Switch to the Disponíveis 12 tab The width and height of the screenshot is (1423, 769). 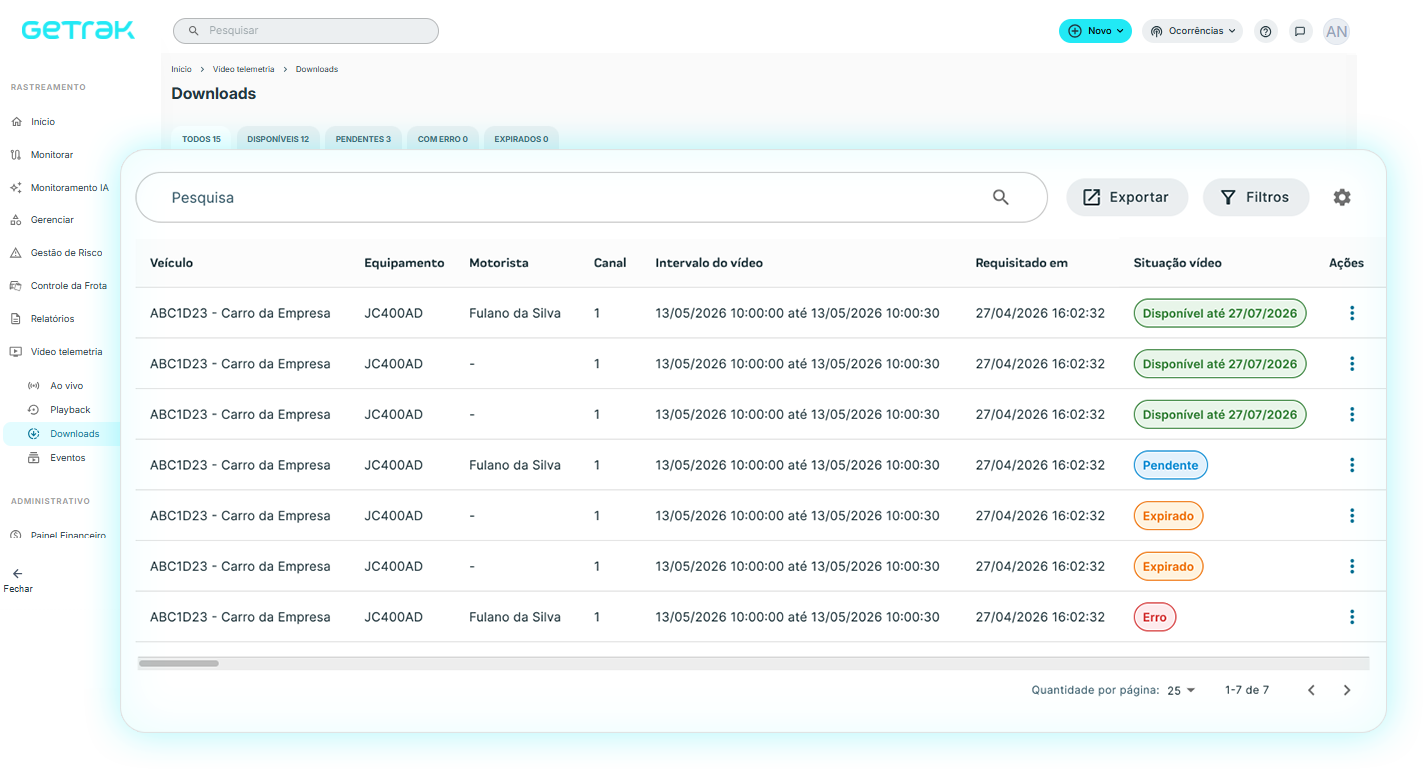278,139
